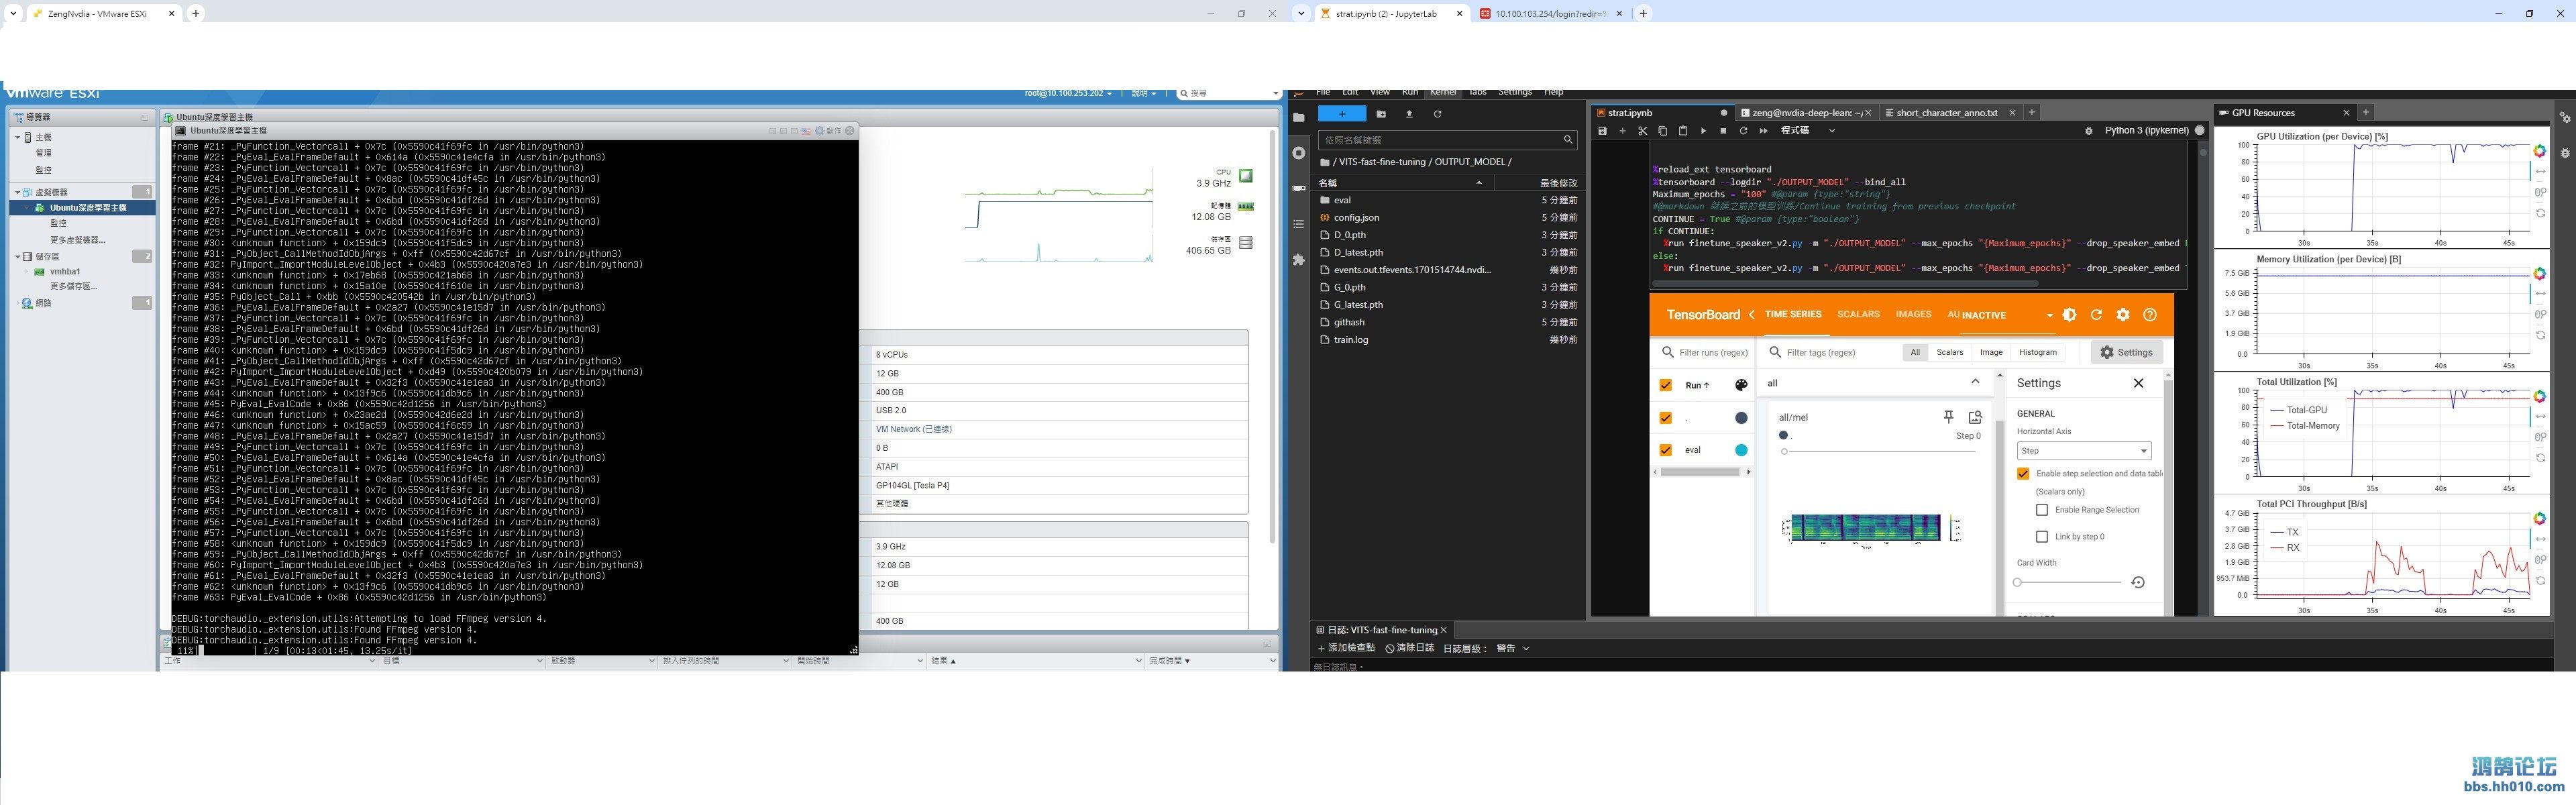
Task: Cut the selected notebook cell
Action: (1642, 131)
